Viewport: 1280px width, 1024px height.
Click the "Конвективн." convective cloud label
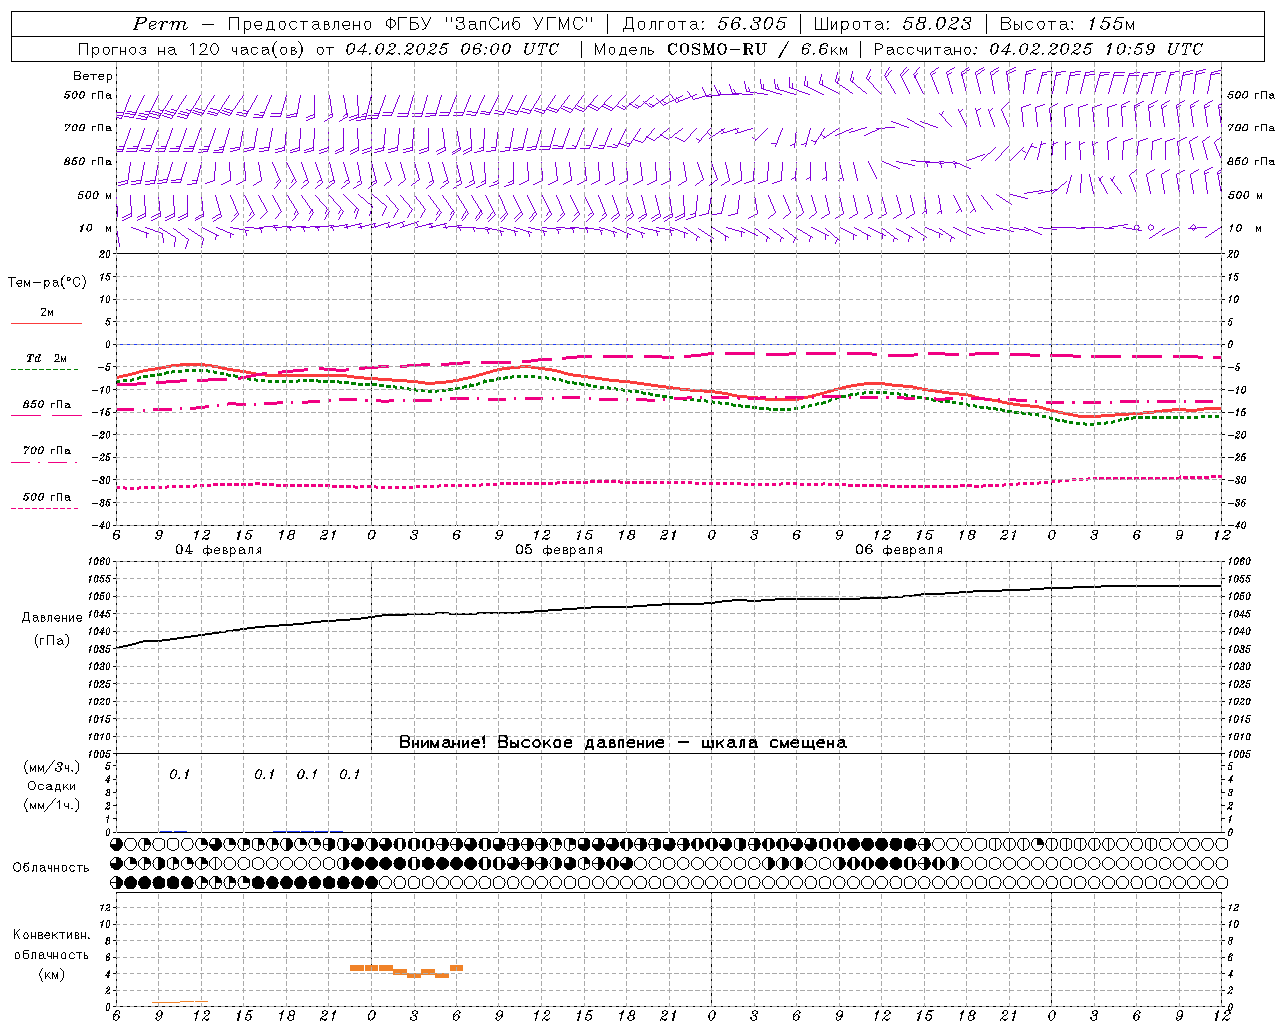52,935
